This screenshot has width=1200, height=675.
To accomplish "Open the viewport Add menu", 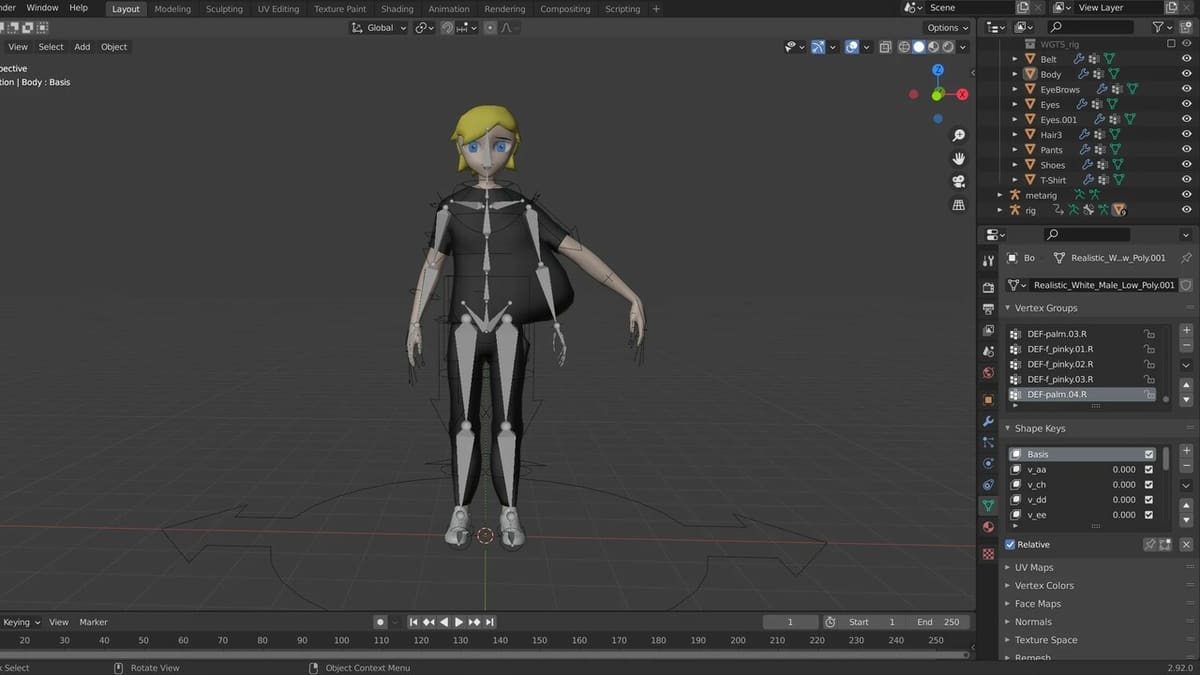I will point(82,47).
